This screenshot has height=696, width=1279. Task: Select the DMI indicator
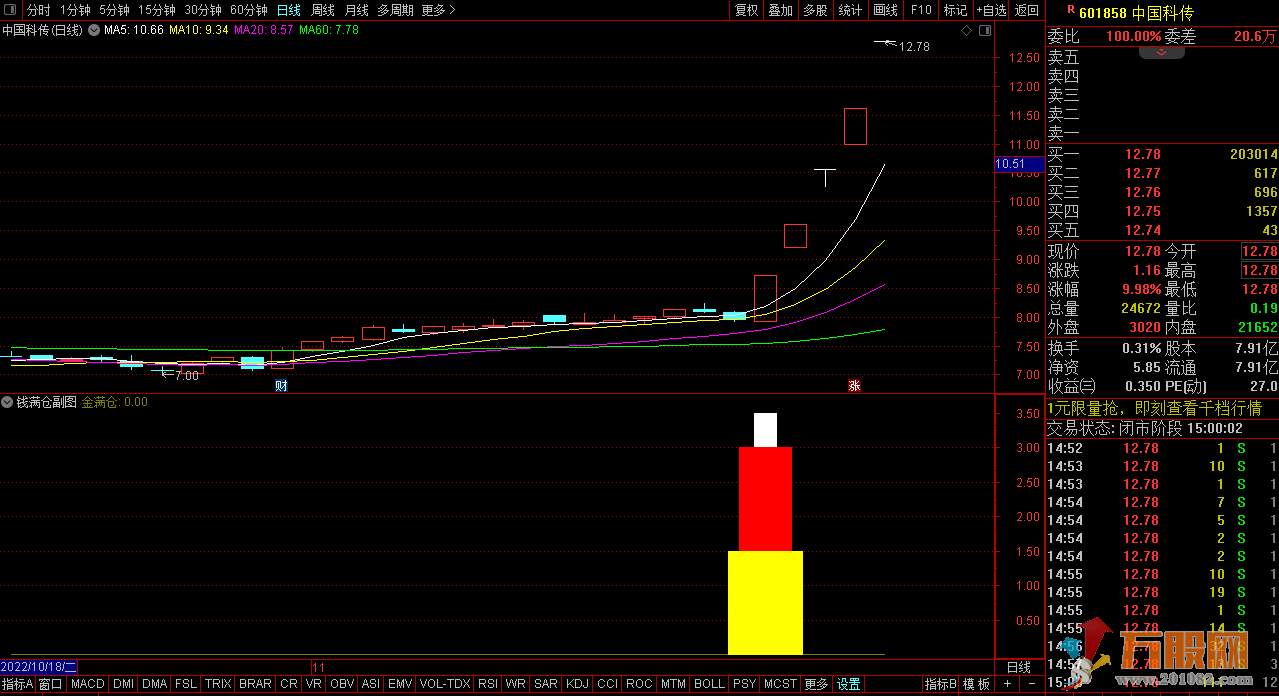[x=123, y=684]
